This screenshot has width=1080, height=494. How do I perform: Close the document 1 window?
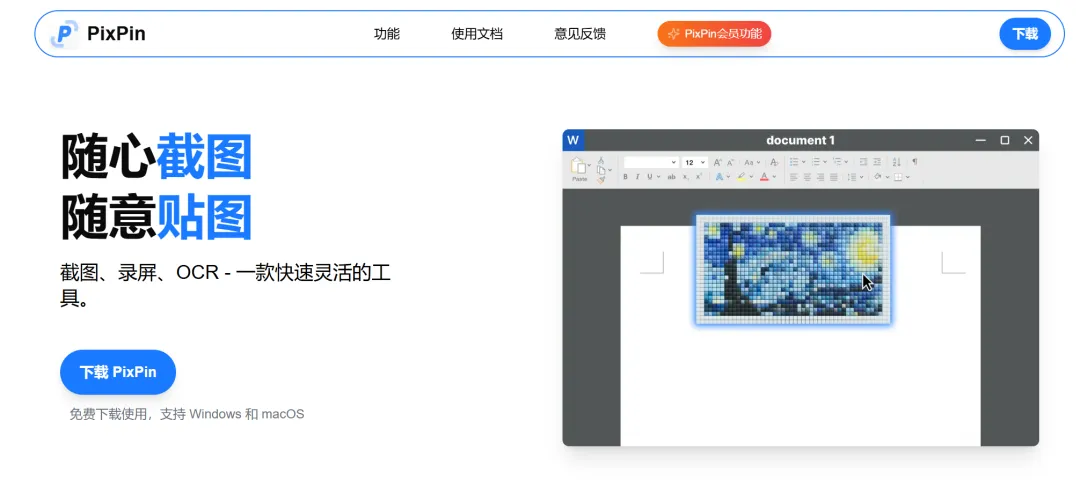click(1028, 141)
